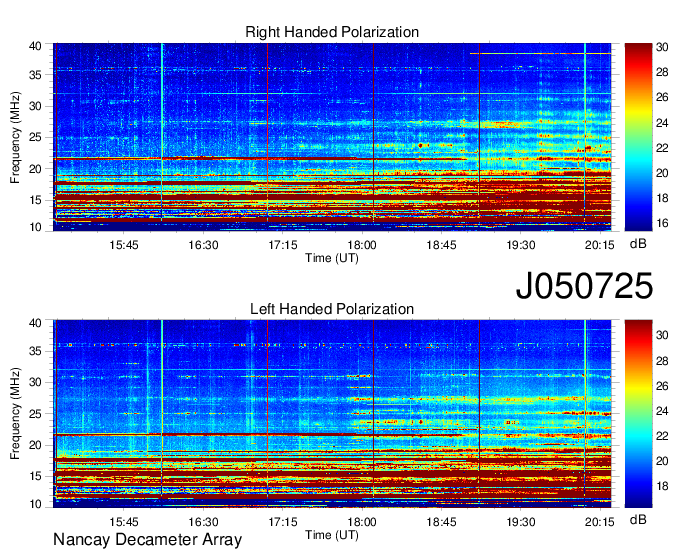Click the 17:15 time tick on the left-handed plot
Screen dimensions: 680x552
(283, 522)
